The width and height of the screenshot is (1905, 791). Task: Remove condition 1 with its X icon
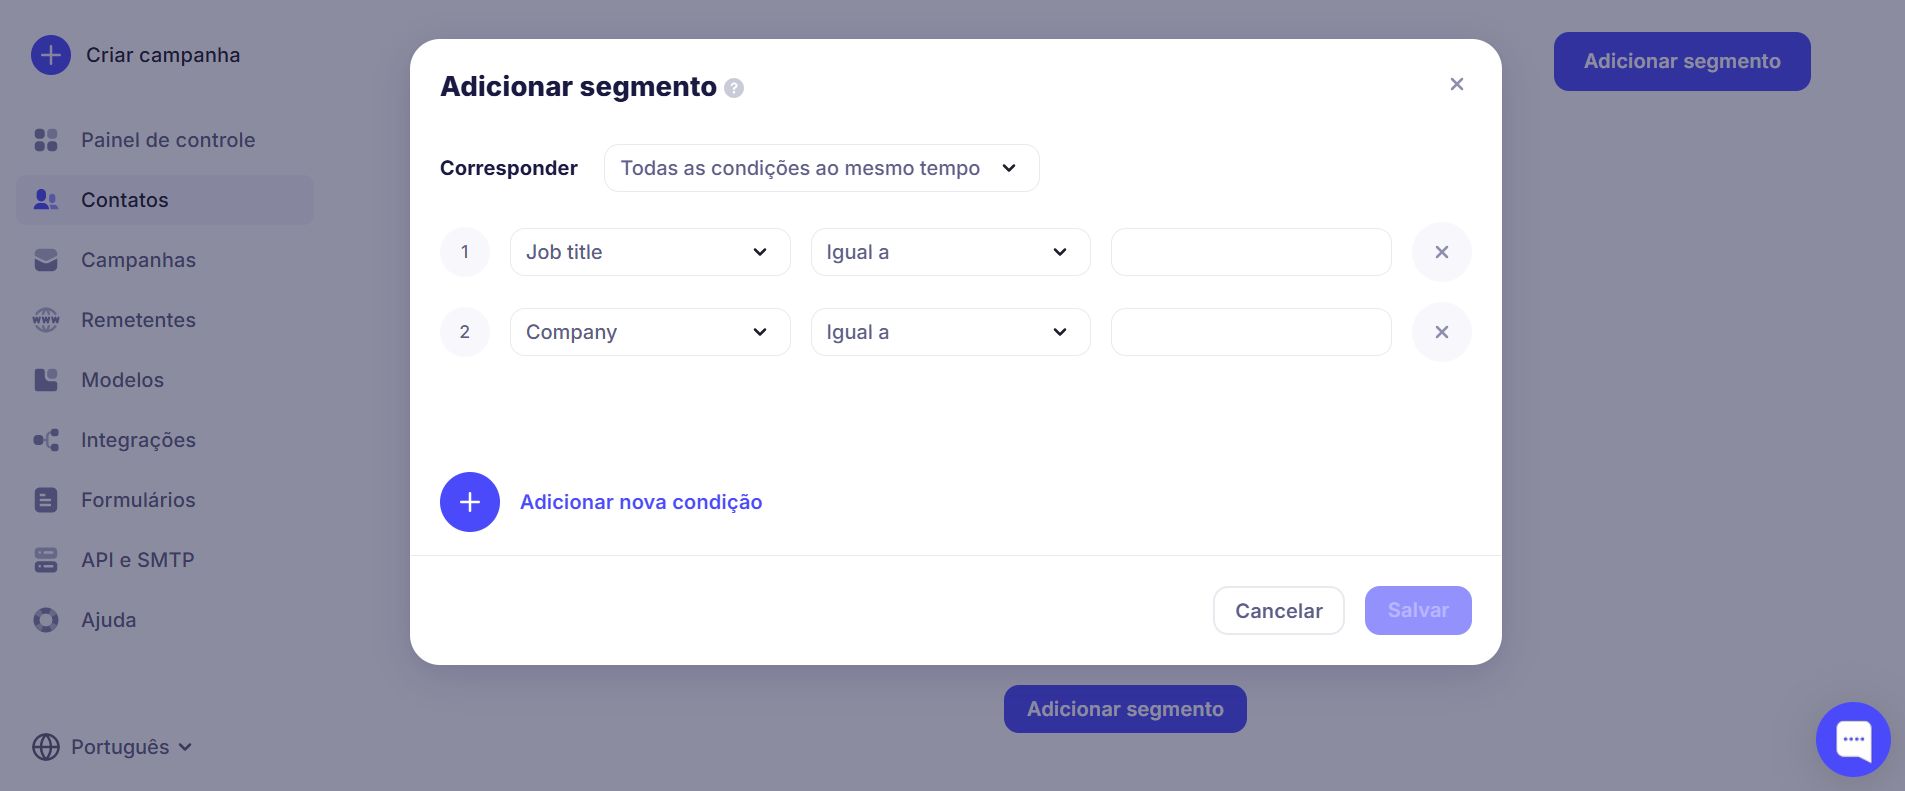click(1441, 252)
